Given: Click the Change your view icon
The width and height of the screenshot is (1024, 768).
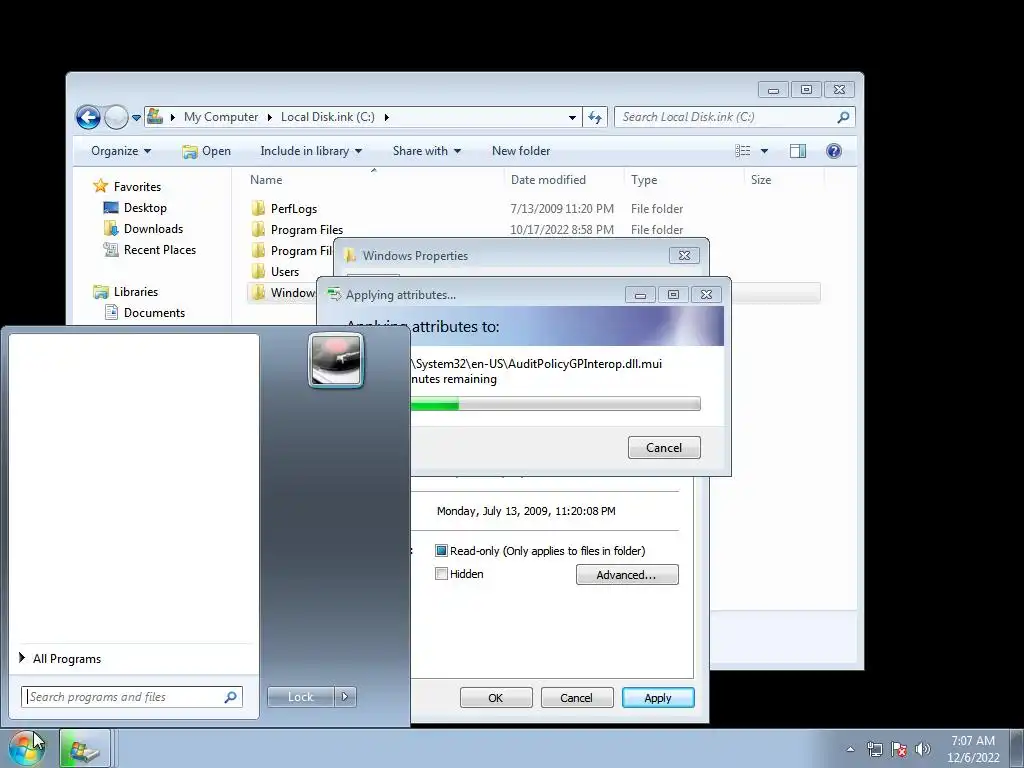Looking at the screenshot, I should [x=743, y=151].
